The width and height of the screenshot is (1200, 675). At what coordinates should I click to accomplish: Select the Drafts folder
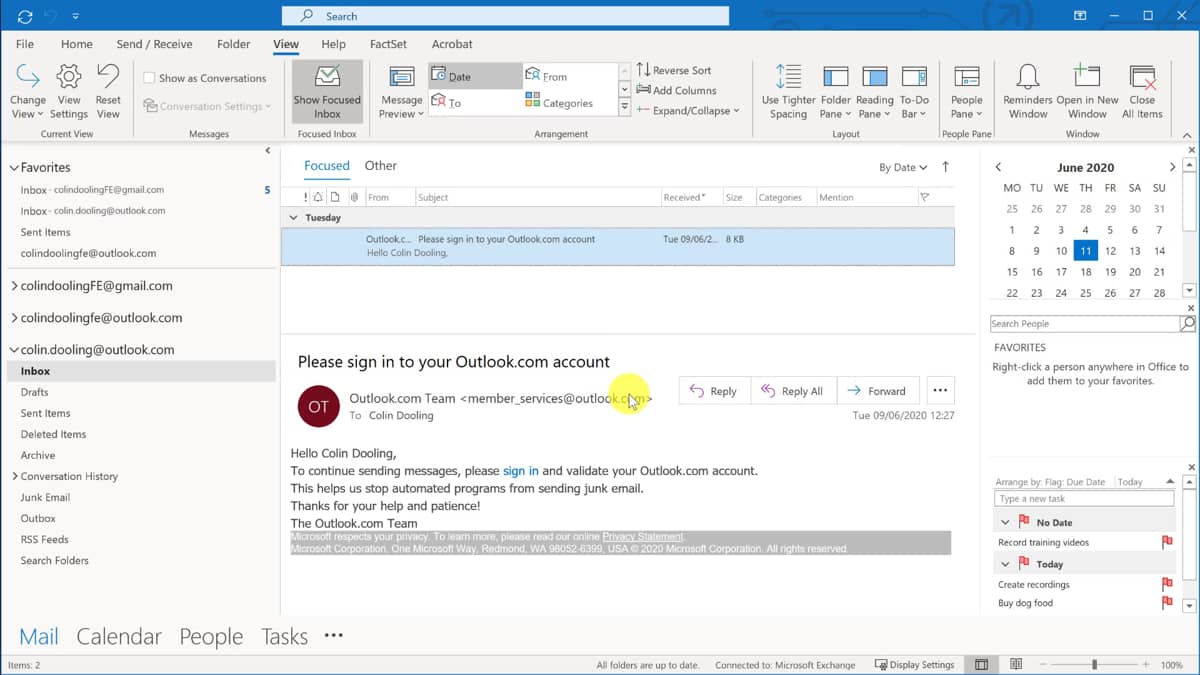(35, 392)
